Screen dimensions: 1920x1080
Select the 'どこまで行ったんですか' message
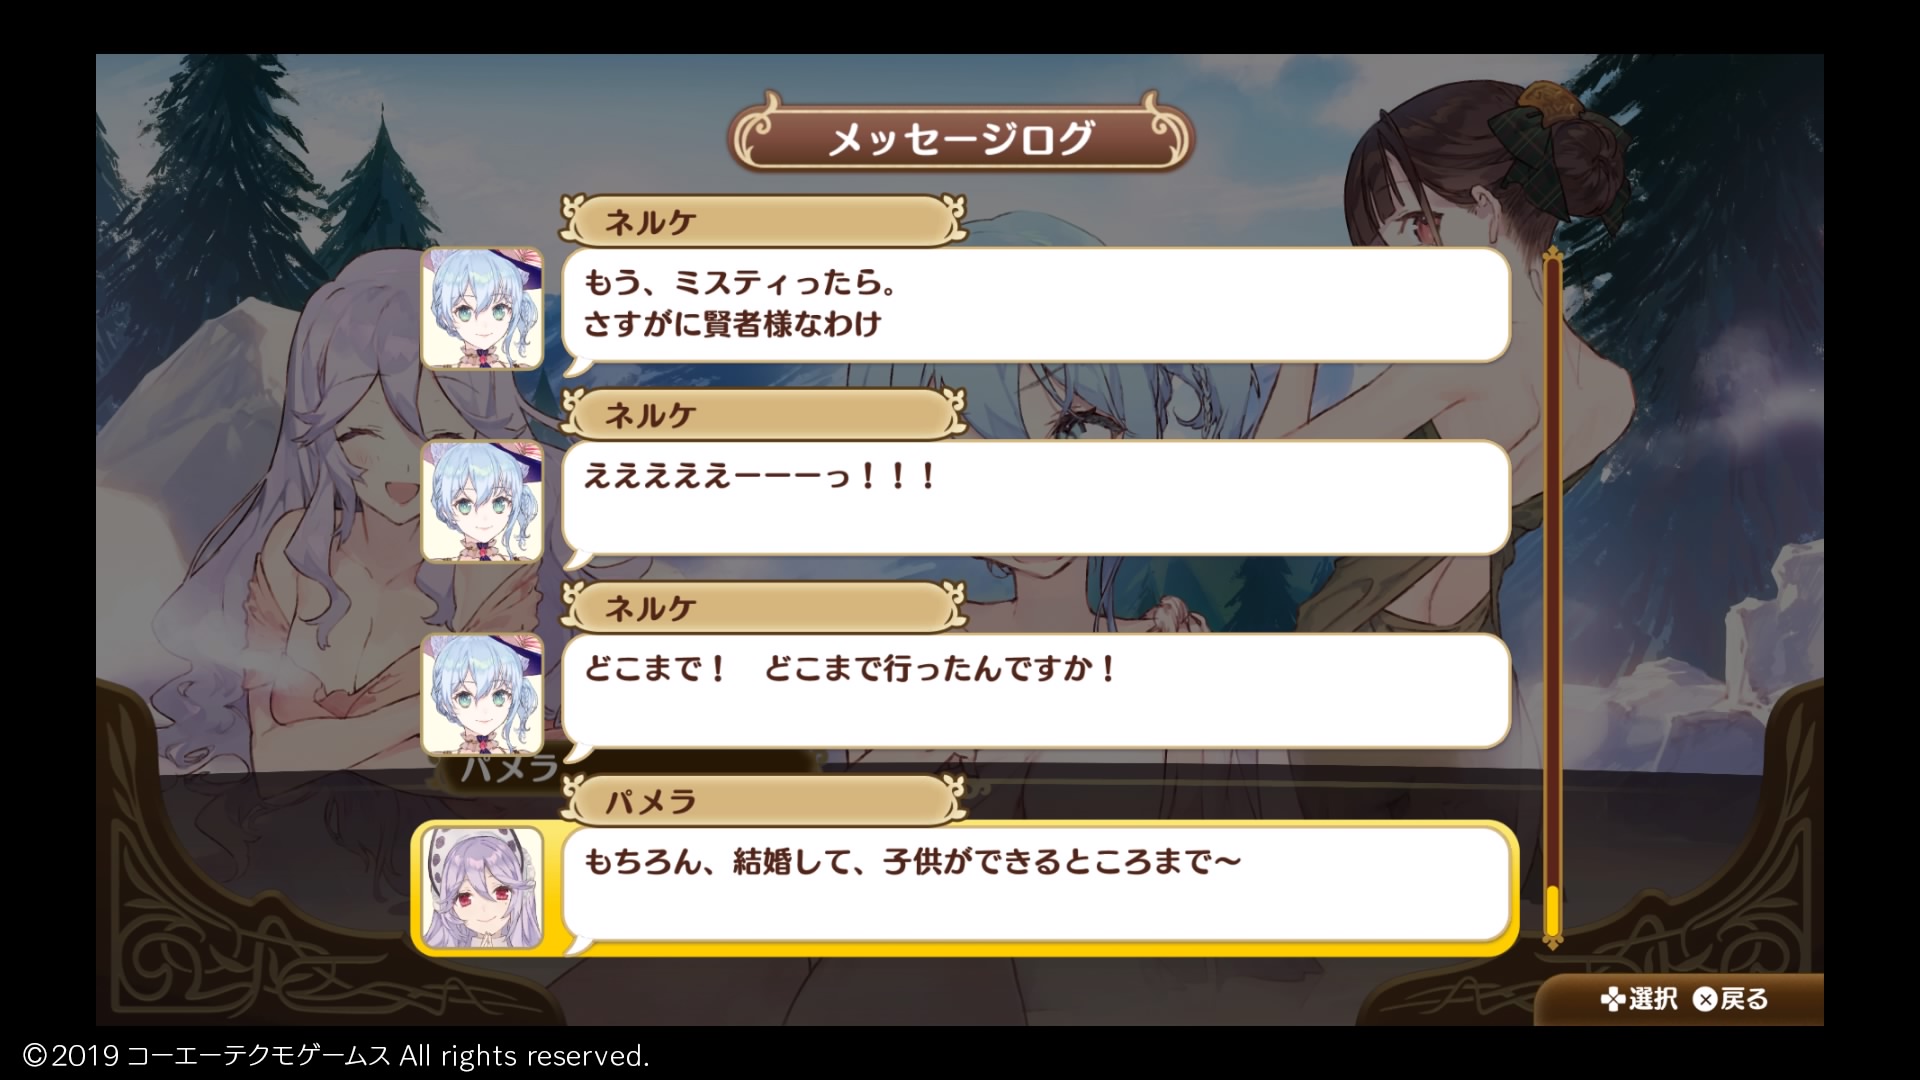pyautogui.click(x=1035, y=691)
